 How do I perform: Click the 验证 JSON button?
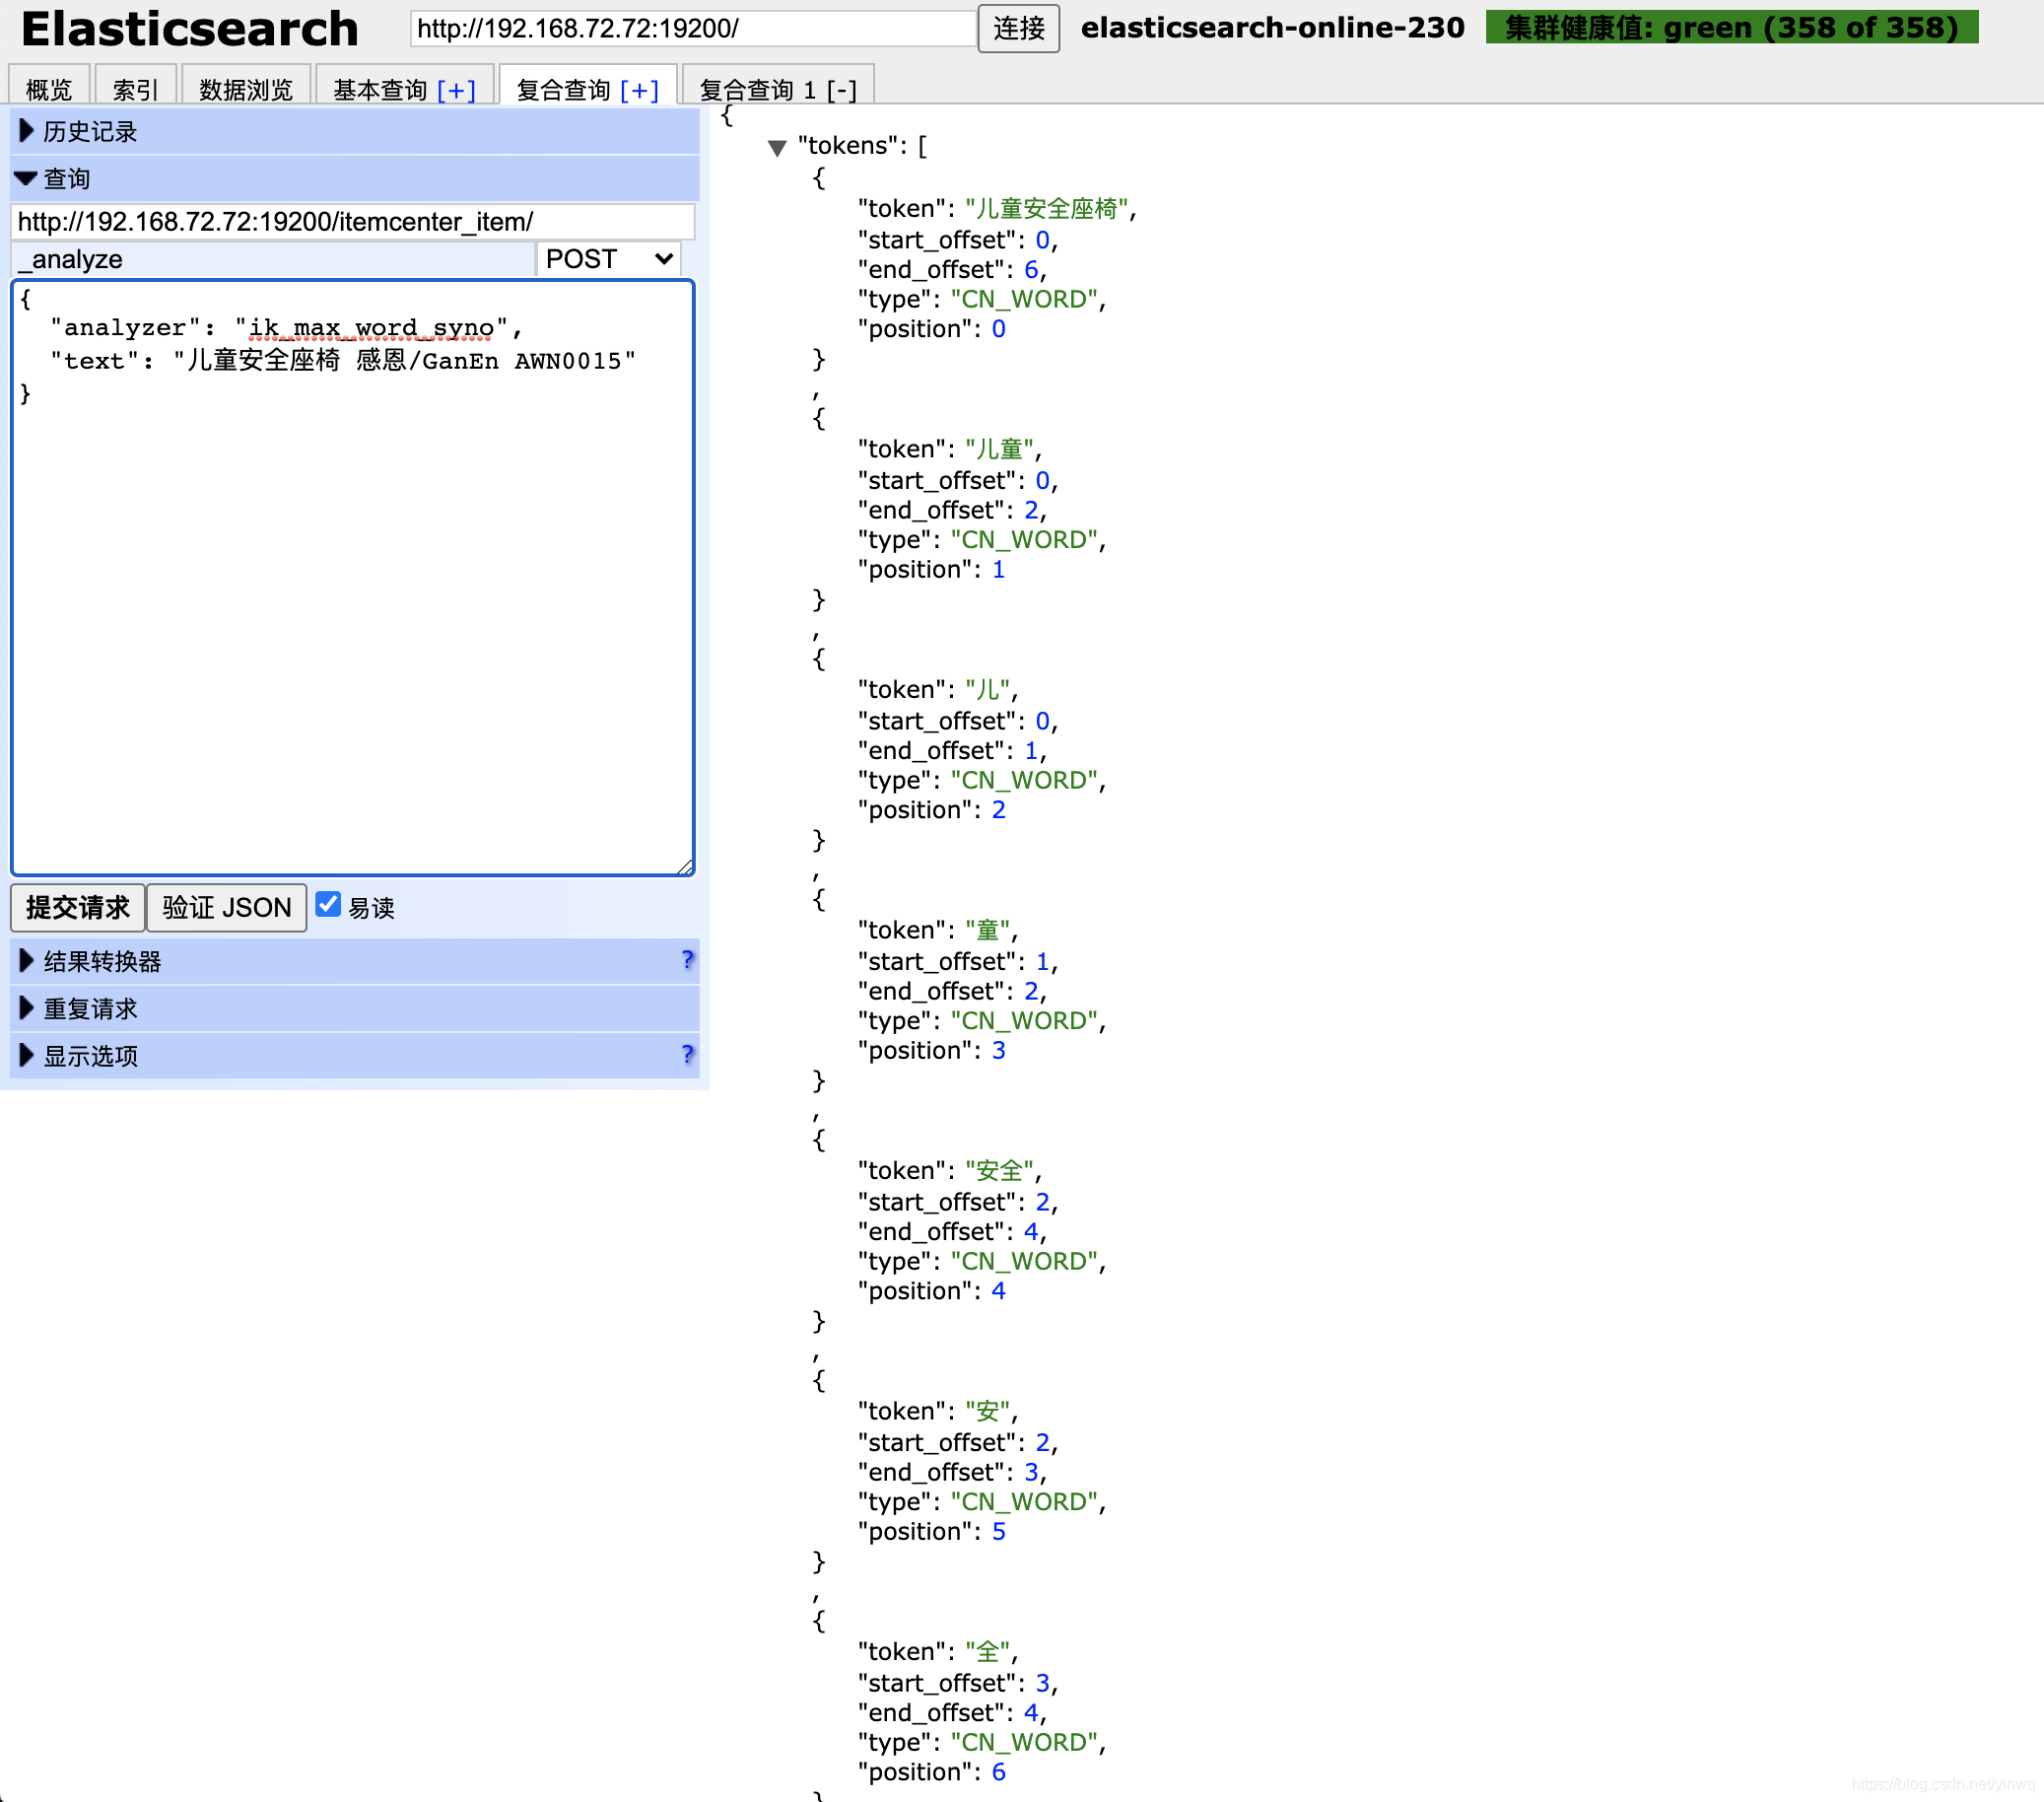226,907
